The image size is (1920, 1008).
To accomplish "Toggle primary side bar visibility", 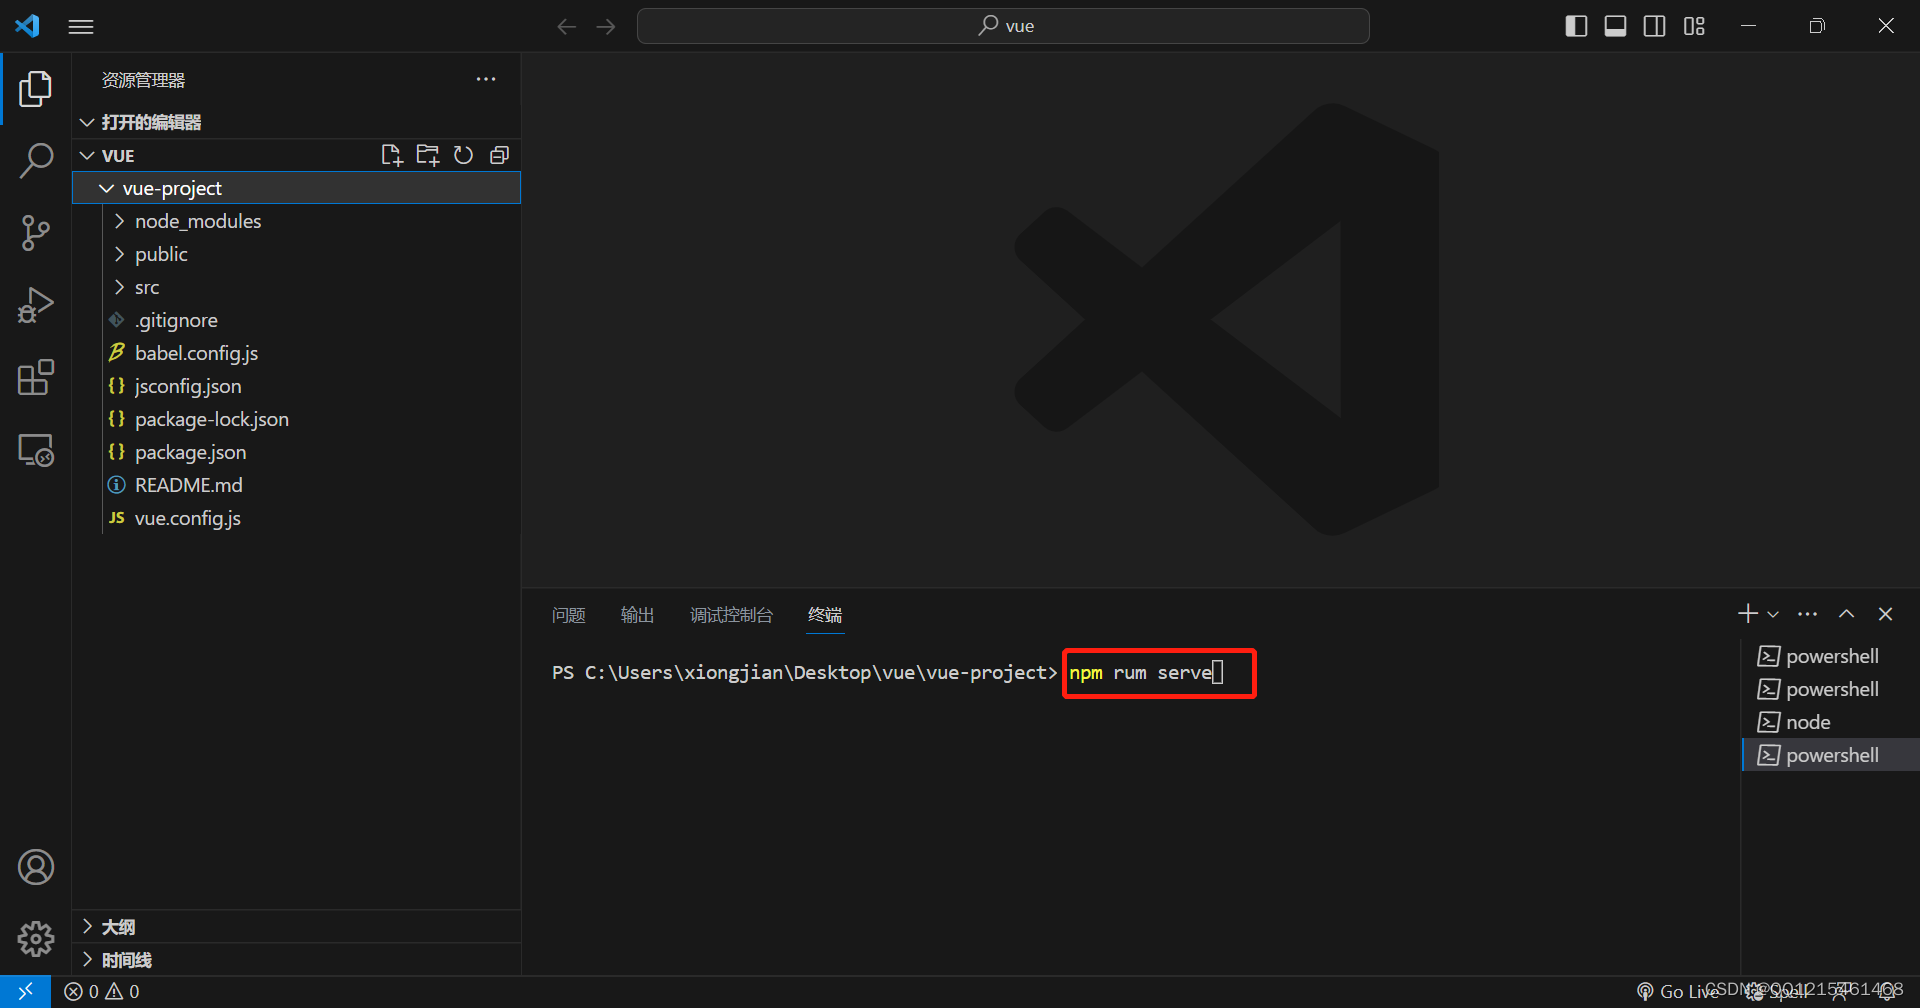I will point(1576,26).
